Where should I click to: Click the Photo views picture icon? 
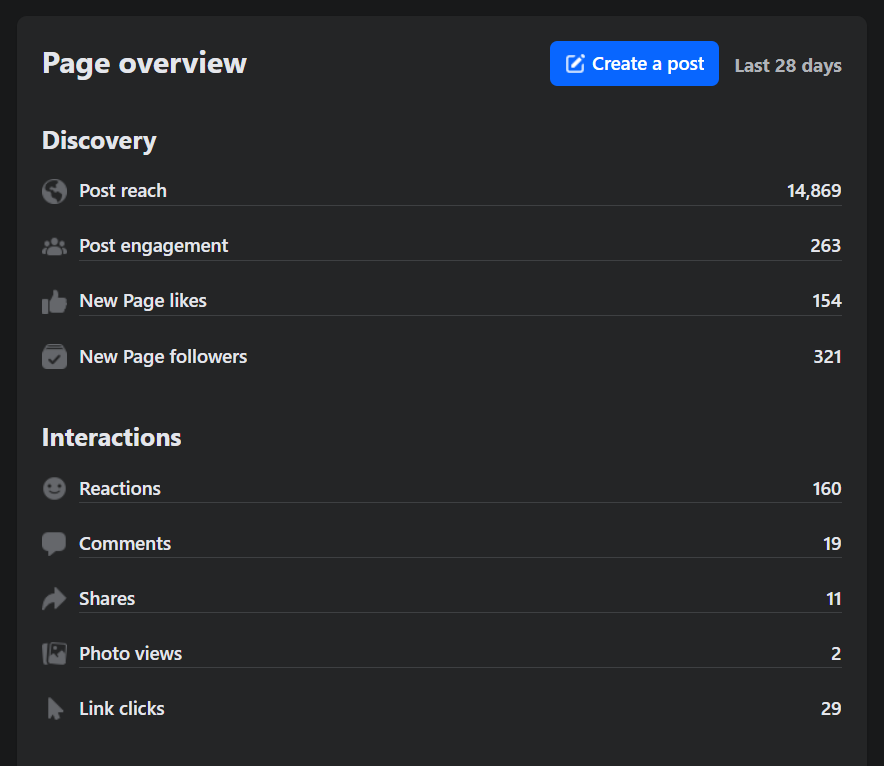point(54,654)
